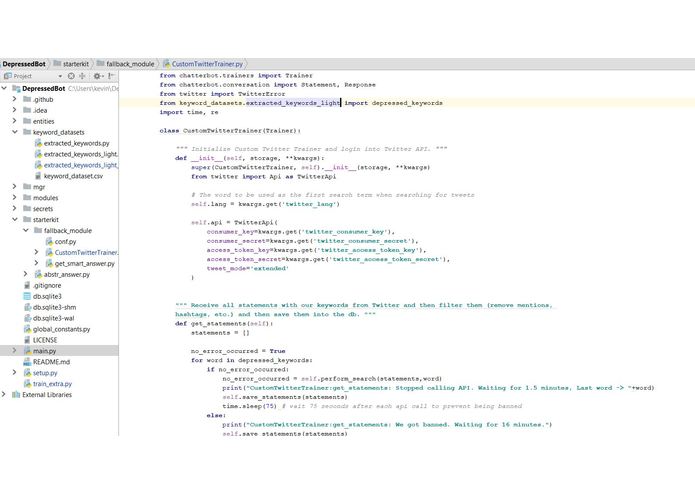Screen dimensions: 695x494
Task: Expand the entities folder arrow
Action: pyautogui.click(x=15, y=121)
